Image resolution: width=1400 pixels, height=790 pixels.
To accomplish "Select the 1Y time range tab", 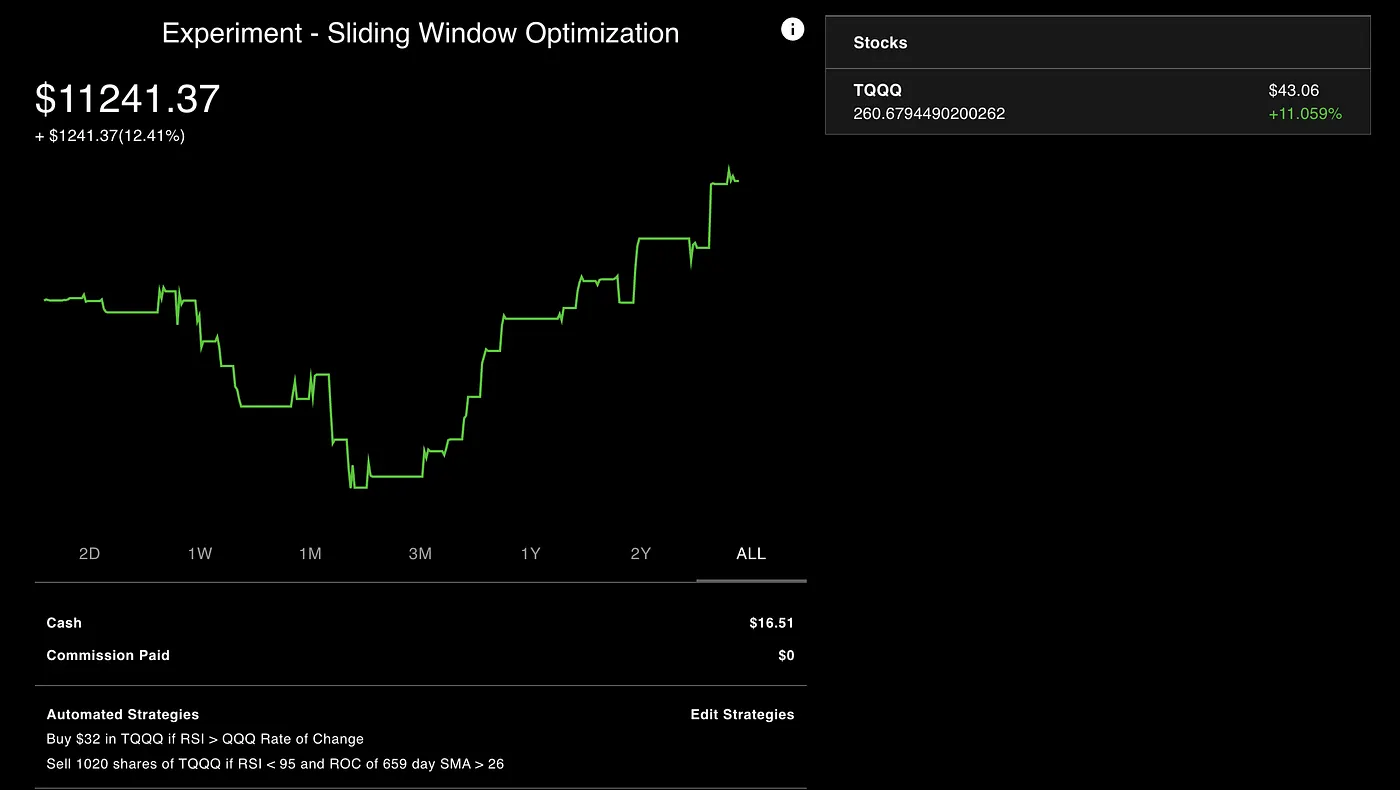I will coord(530,554).
